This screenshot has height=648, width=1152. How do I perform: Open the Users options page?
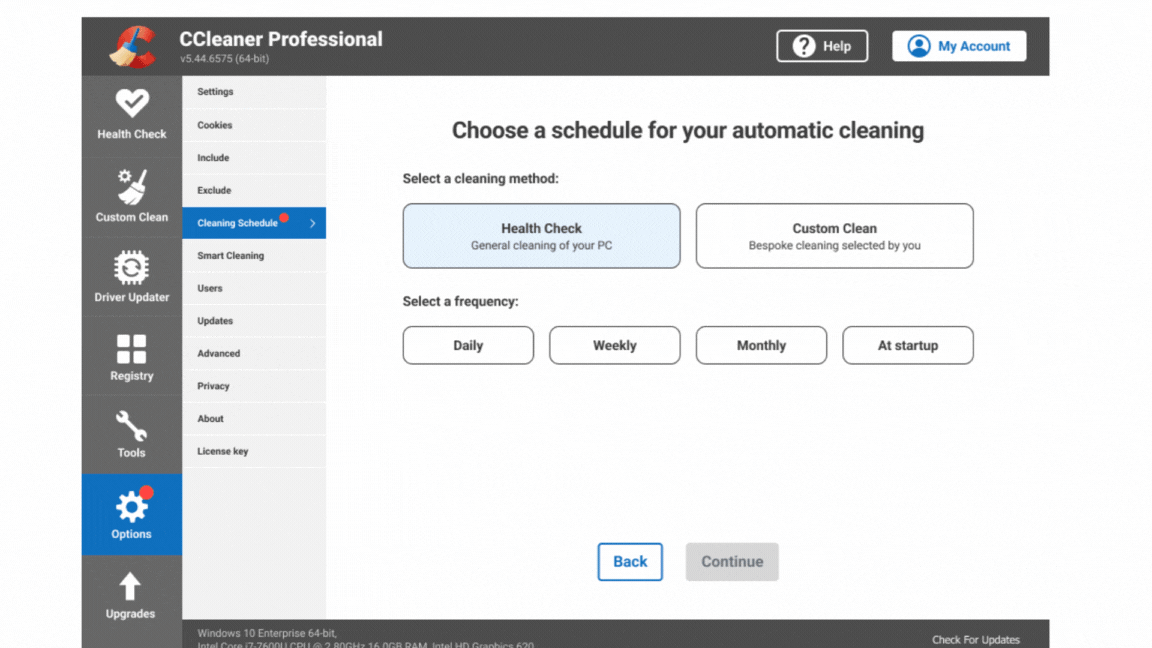254,288
